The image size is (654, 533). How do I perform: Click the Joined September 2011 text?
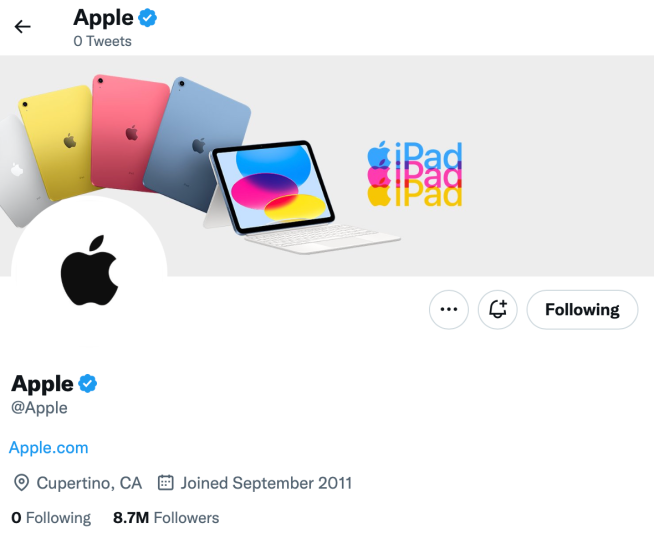[x=266, y=483]
